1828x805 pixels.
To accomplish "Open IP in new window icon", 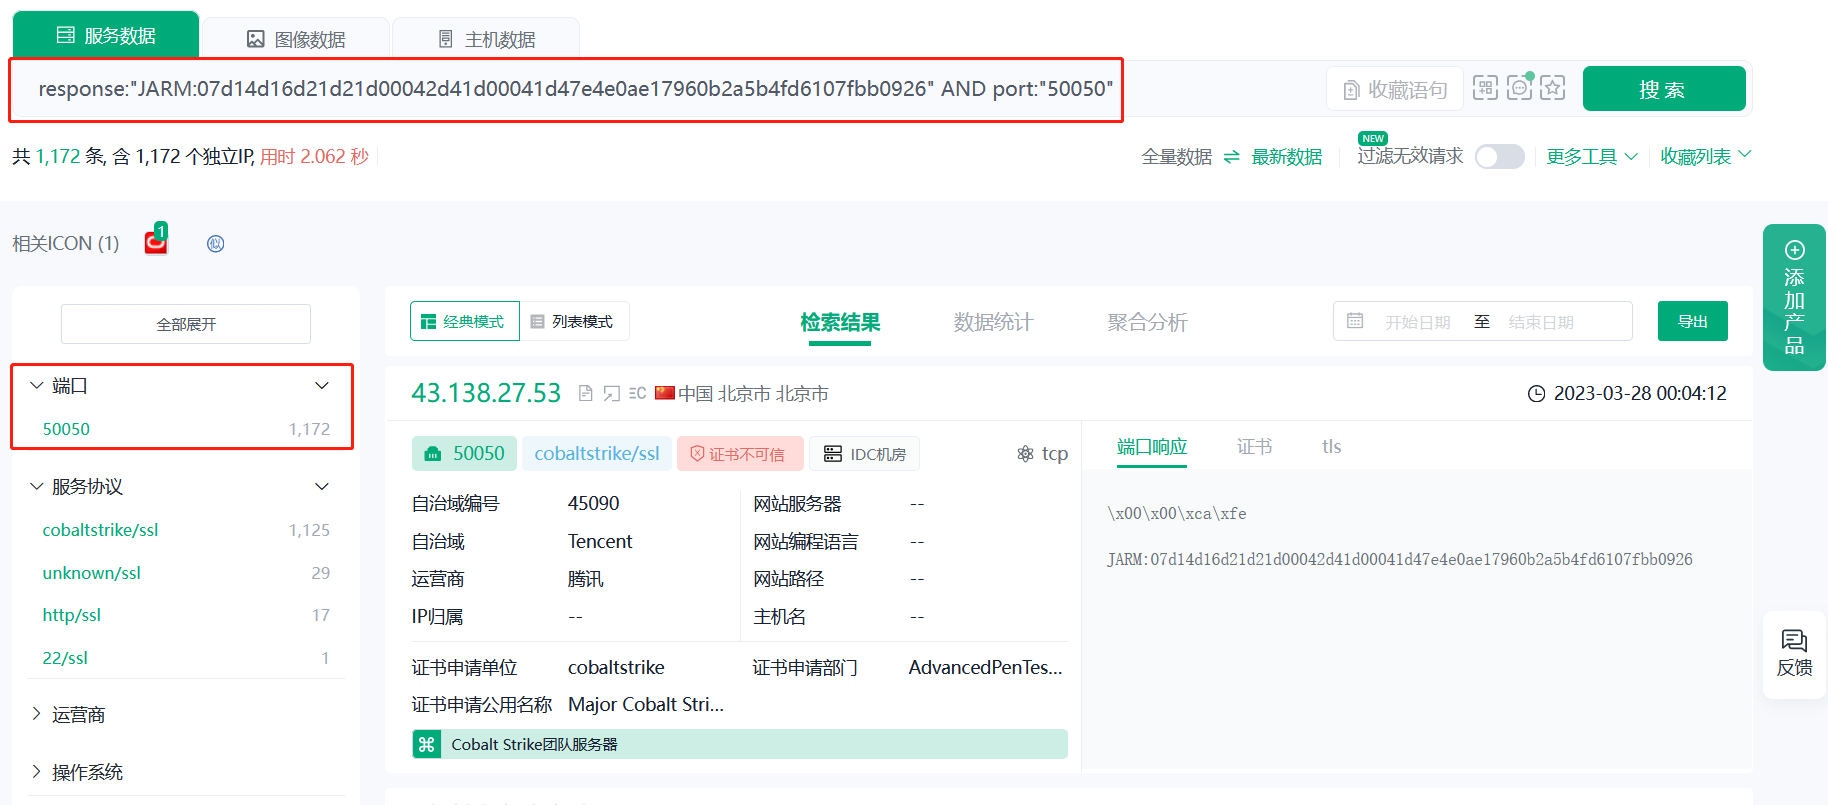I will pyautogui.click(x=612, y=394).
